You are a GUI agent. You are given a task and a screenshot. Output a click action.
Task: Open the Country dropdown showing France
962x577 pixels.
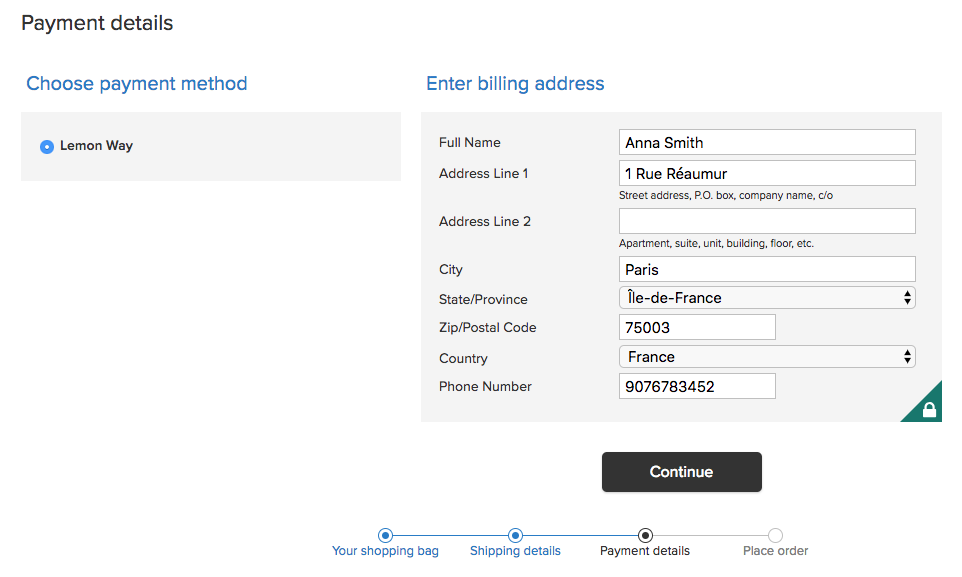[x=767, y=357]
